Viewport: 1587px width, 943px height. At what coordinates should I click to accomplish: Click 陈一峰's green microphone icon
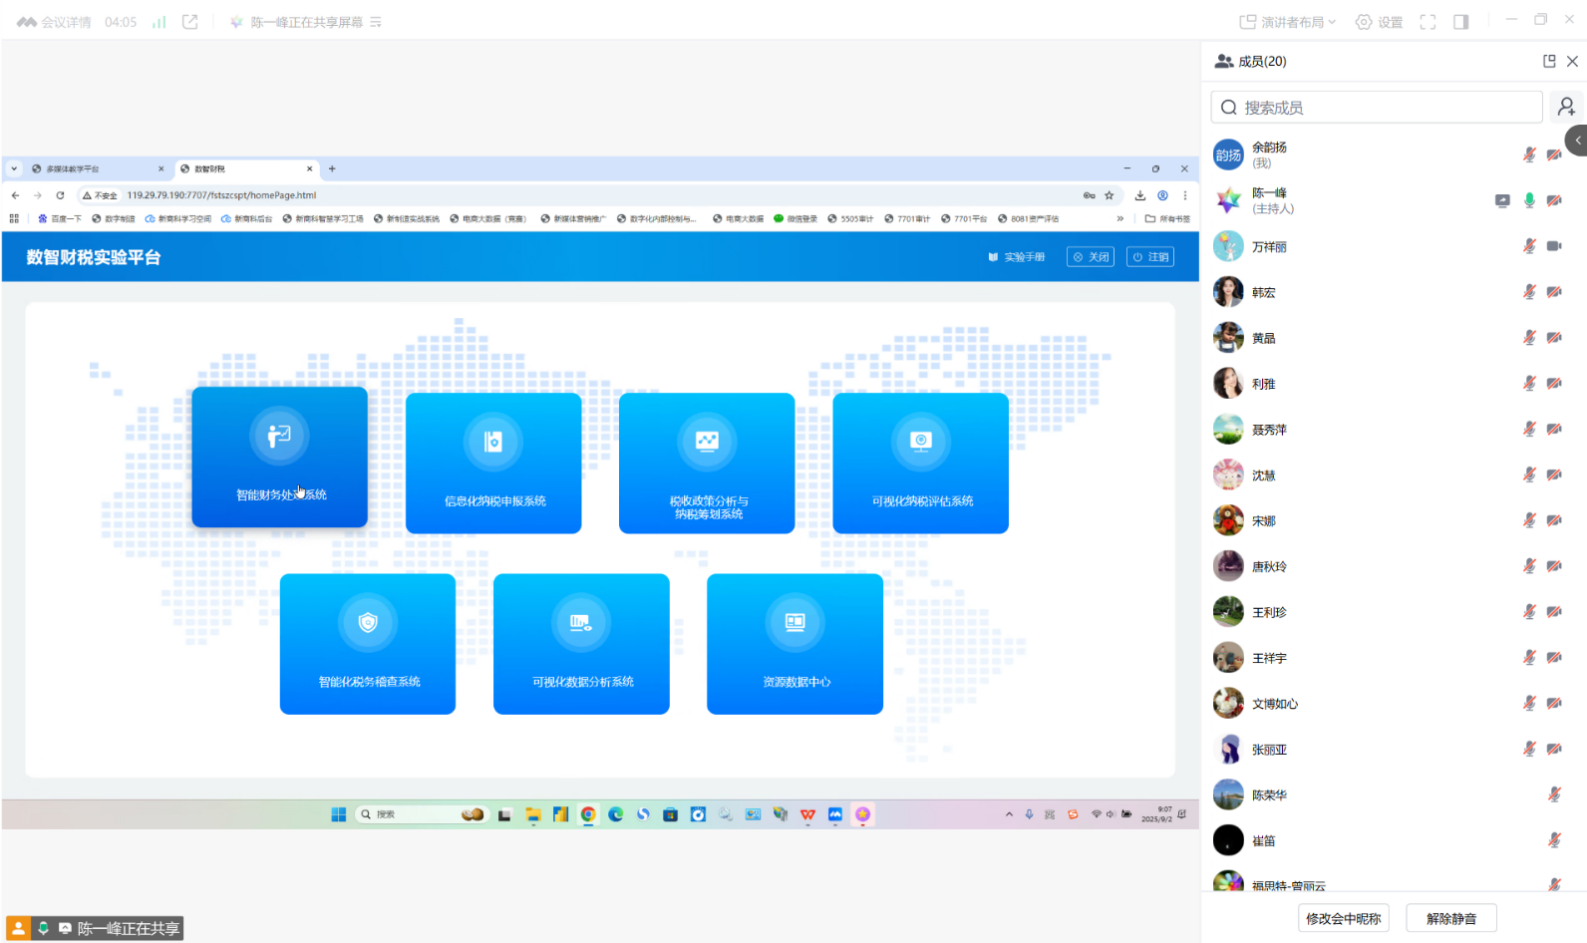[1529, 200]
